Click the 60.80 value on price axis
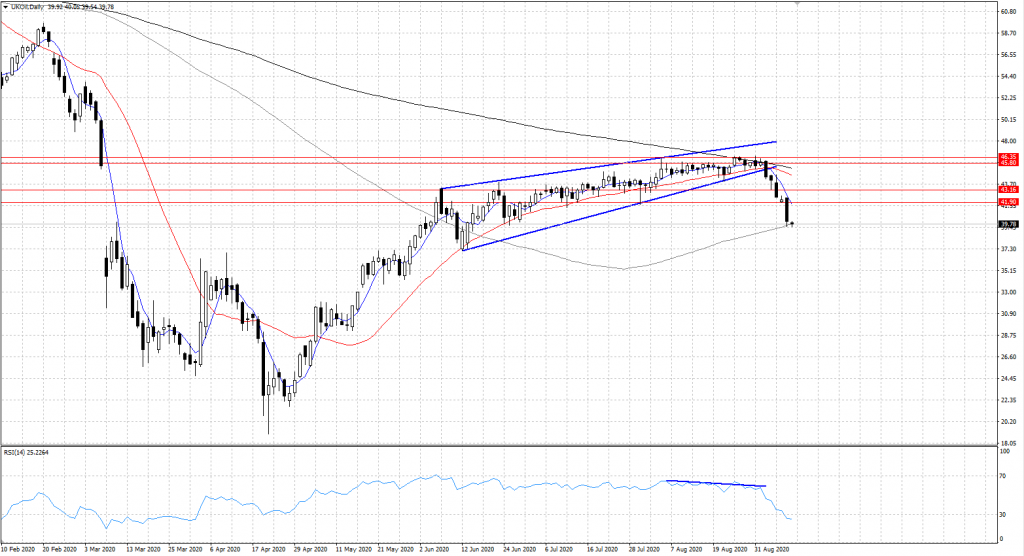 point(1007,12)
